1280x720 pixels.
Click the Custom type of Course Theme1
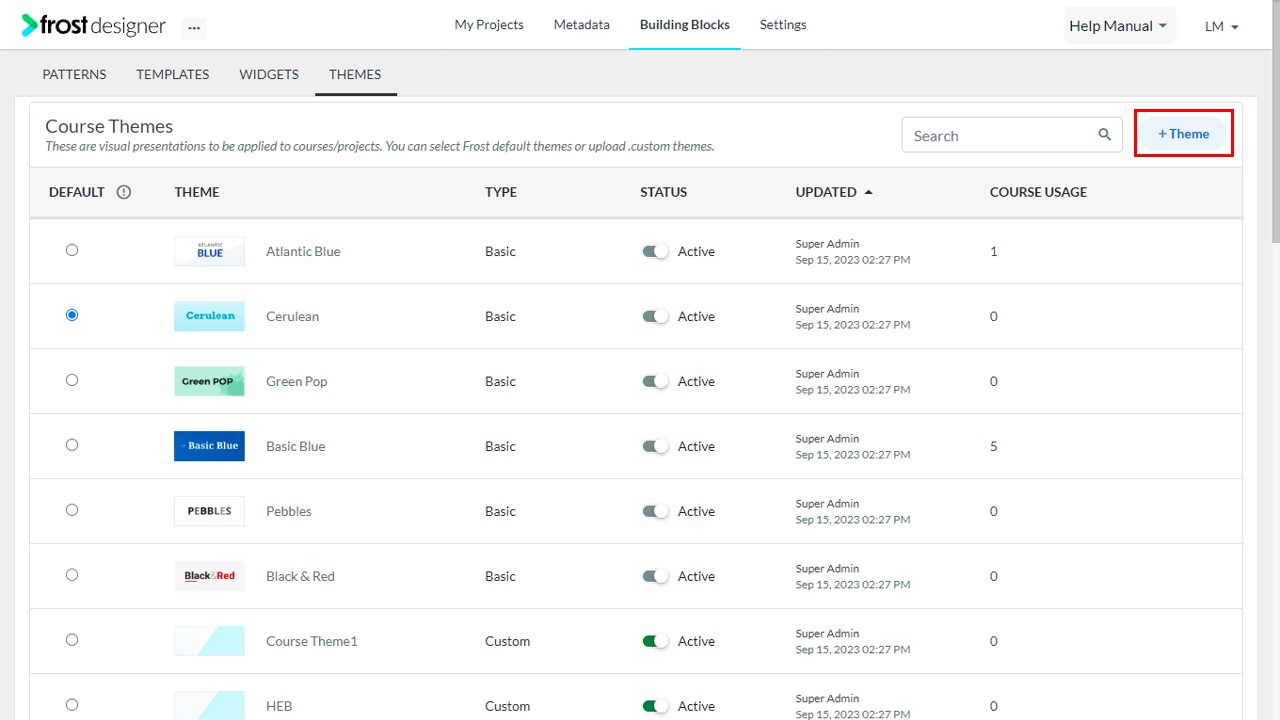[507, 641]
